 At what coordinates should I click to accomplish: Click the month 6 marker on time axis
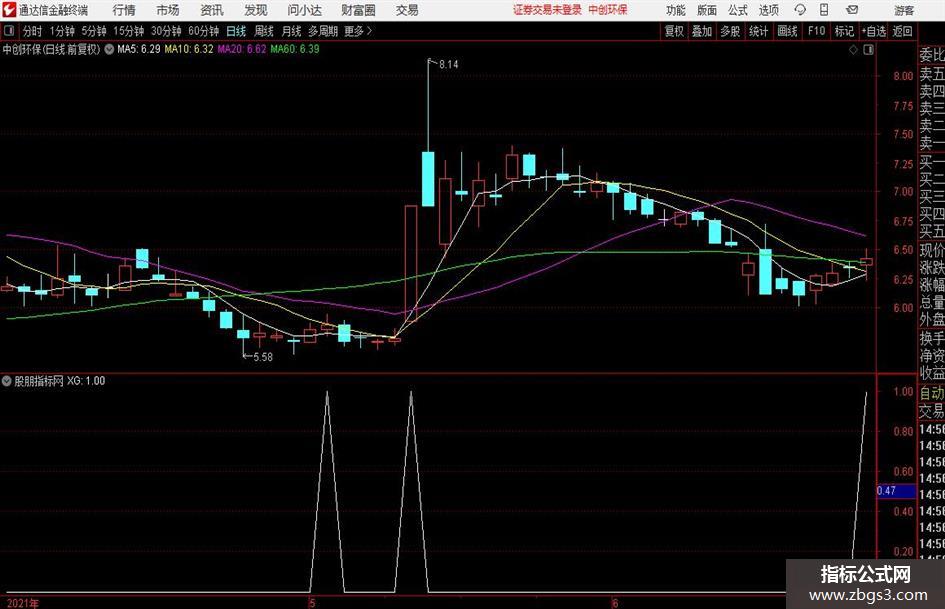pyautogui.click(x=615, y=603)
